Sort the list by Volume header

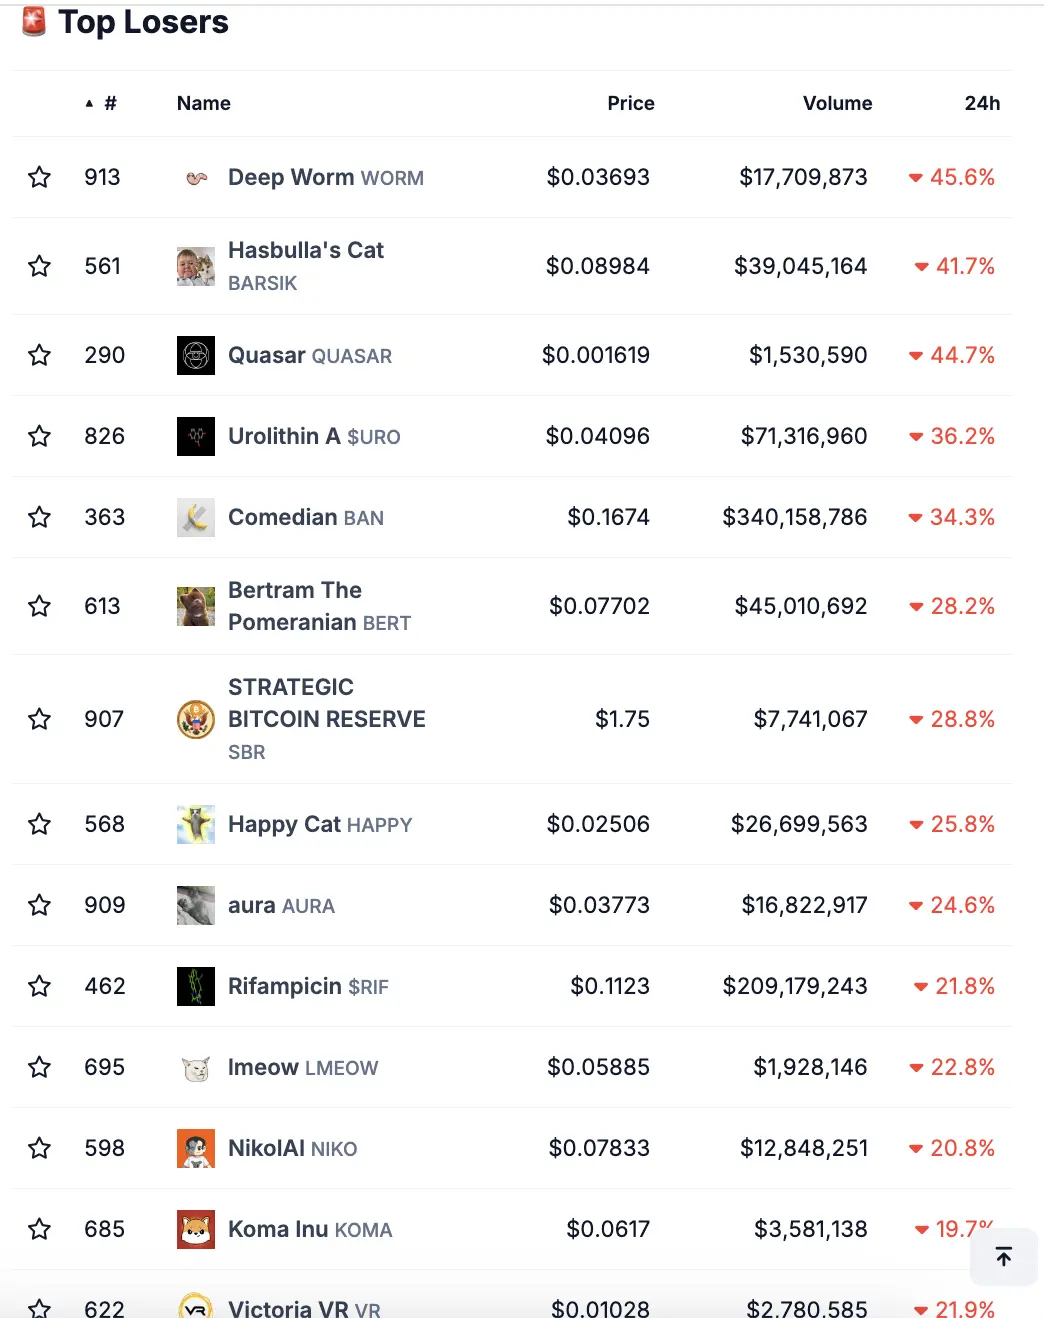tap(837, 103)
